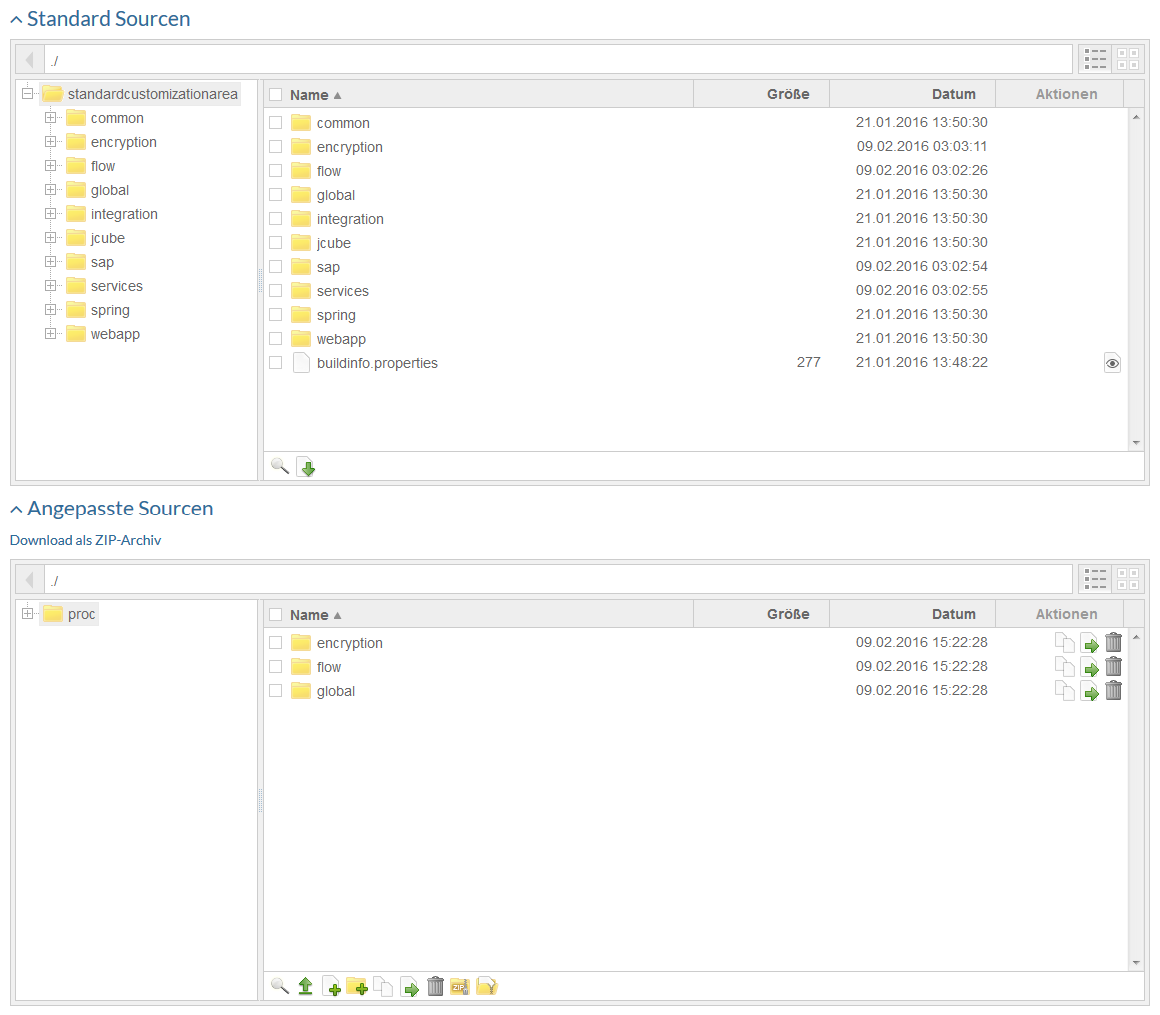
Task: Click search icon in Standard Sourcen toolbar
Action: [x=280, y=466]
